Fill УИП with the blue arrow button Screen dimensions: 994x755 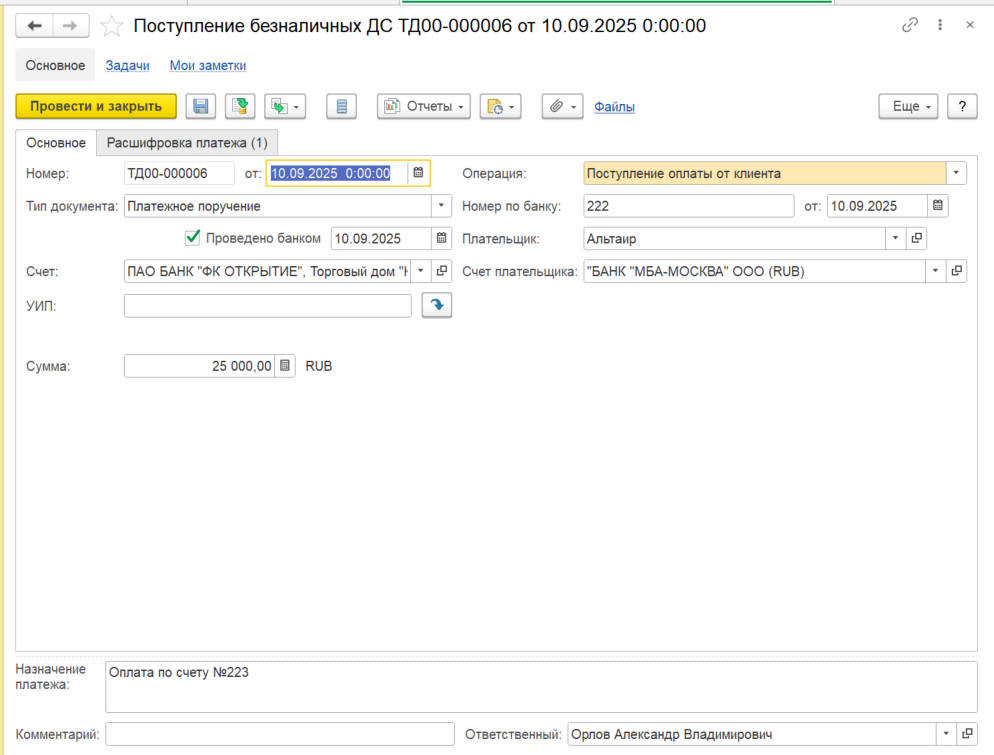pyautogui.click(x=437, y=306)
